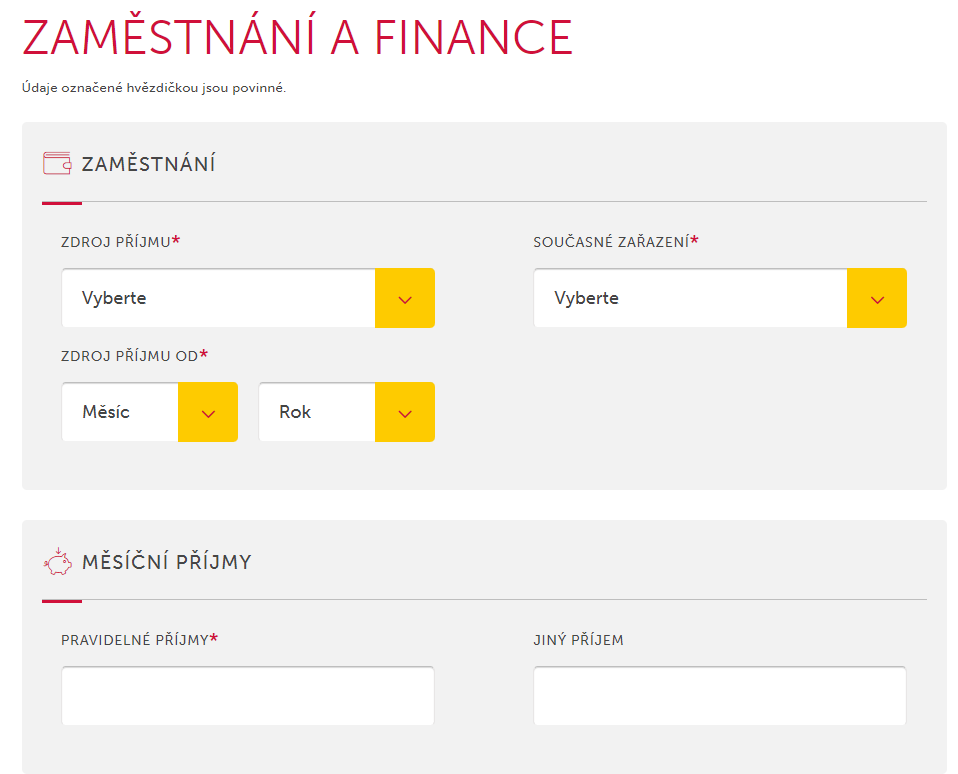
Task: Open the Zdroj příjmu dropdown showing Vyberte
Action: click(220, 297)
